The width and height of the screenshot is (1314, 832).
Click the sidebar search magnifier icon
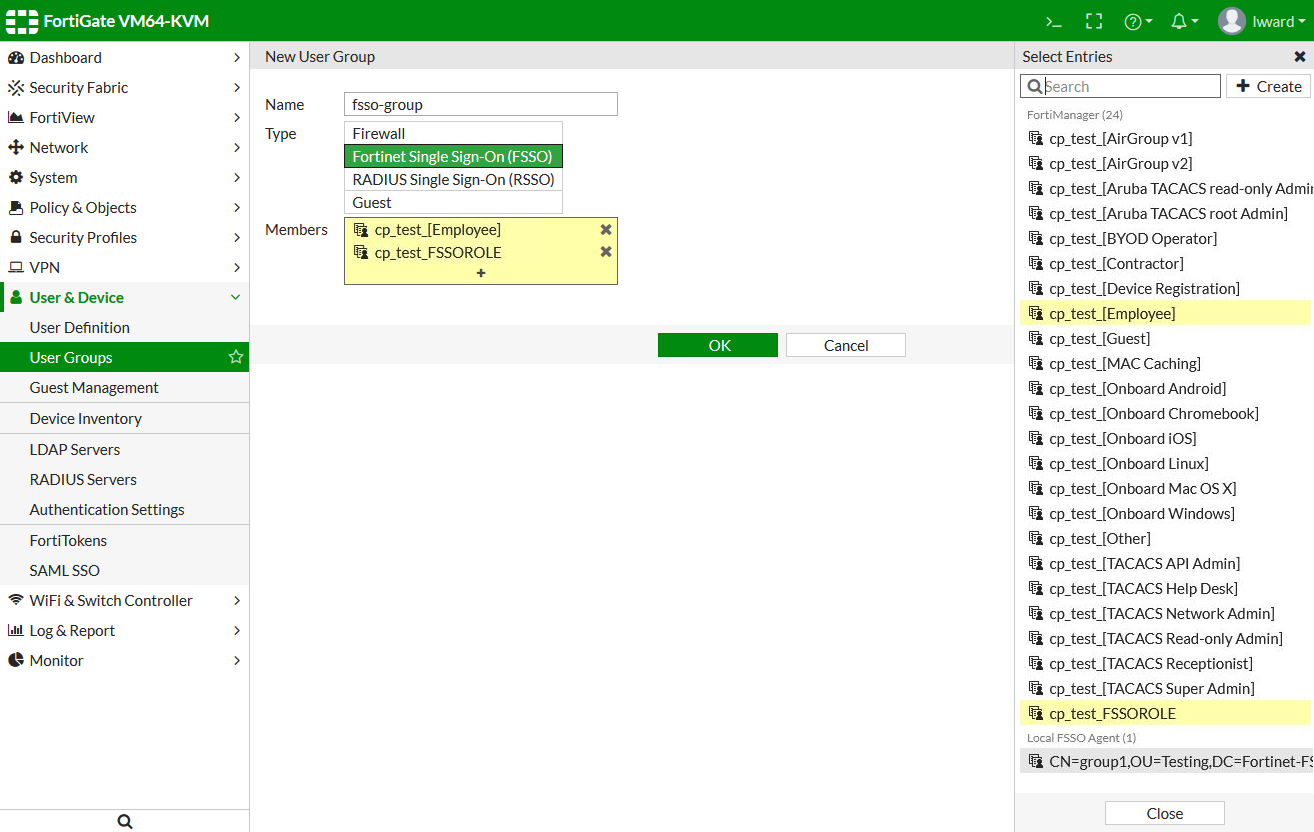(x=125, y=821)
